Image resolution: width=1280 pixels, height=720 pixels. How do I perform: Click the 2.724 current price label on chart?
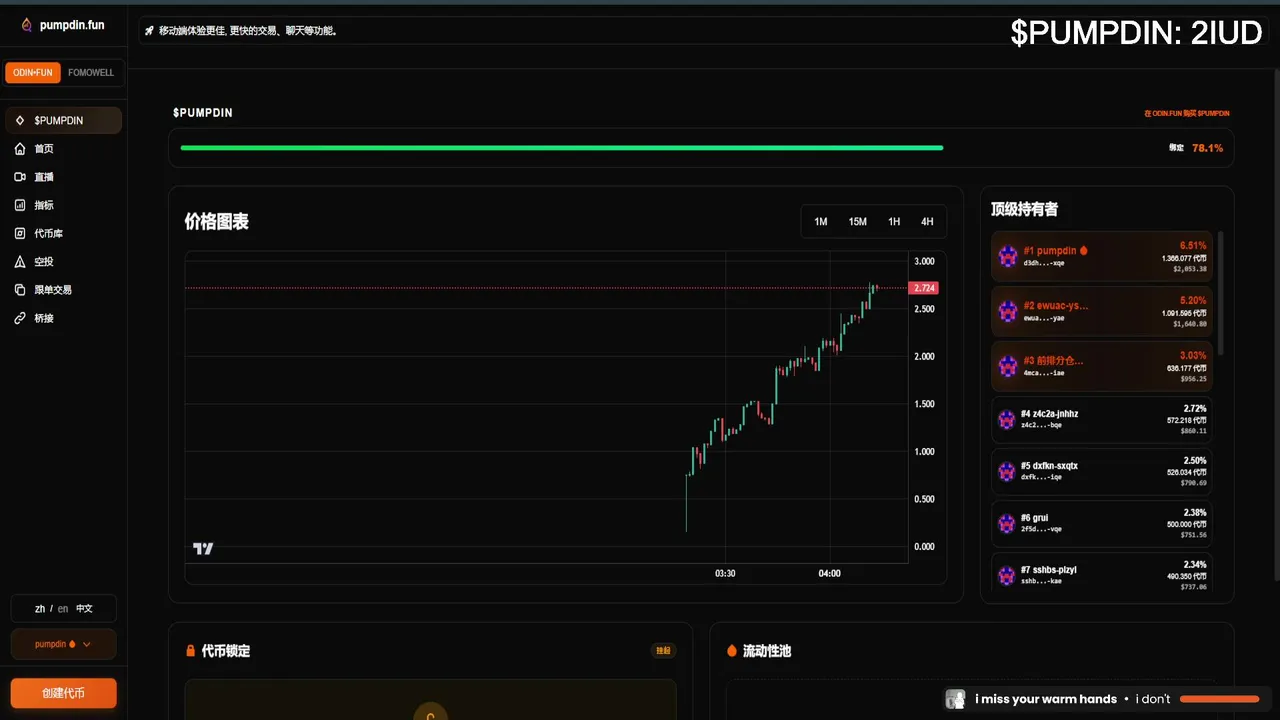point(924,288)
